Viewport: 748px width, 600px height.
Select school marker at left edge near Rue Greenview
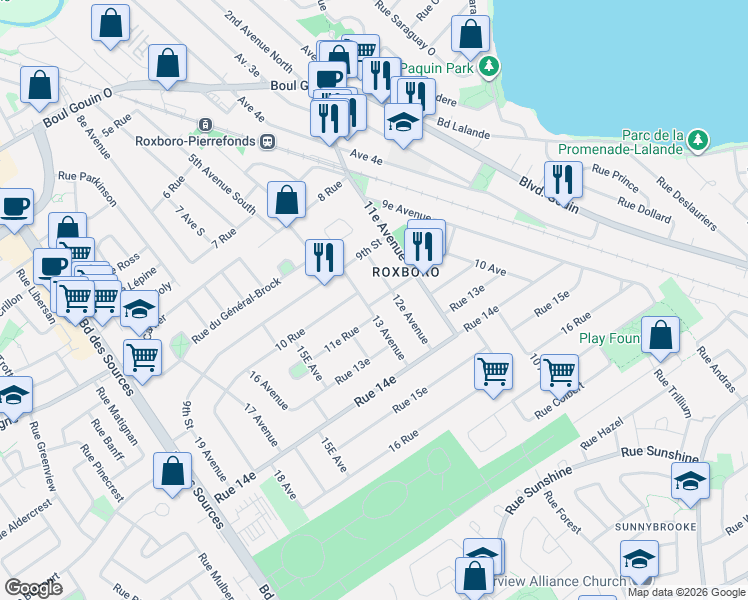coord(13,396)
